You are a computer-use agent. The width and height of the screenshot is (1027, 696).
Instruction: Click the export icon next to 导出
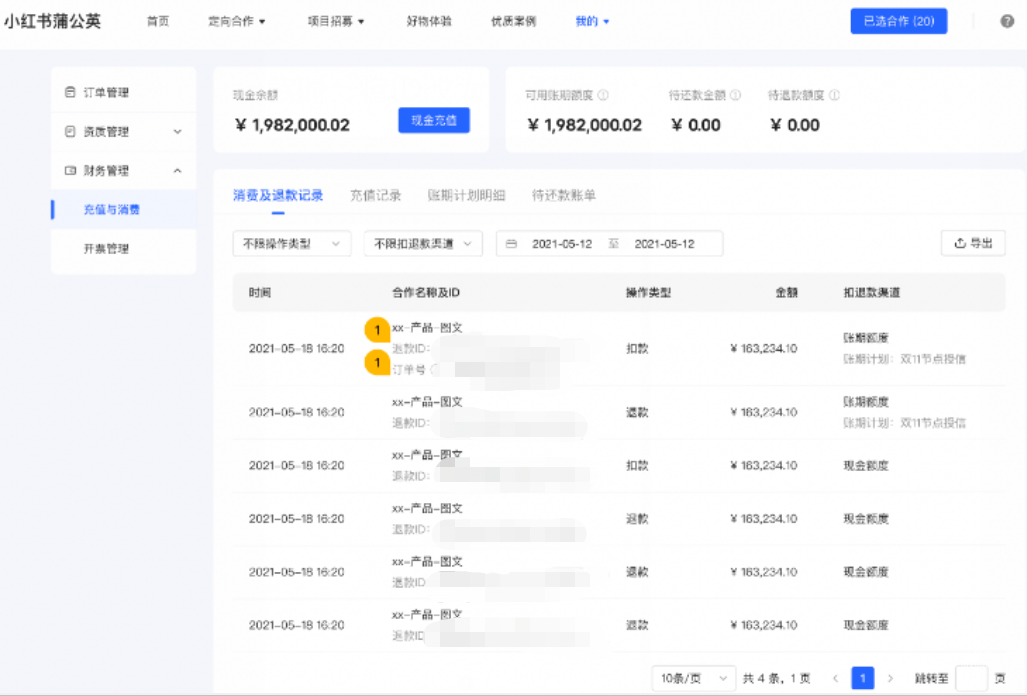pyautogui.click(x=958, y=242)
